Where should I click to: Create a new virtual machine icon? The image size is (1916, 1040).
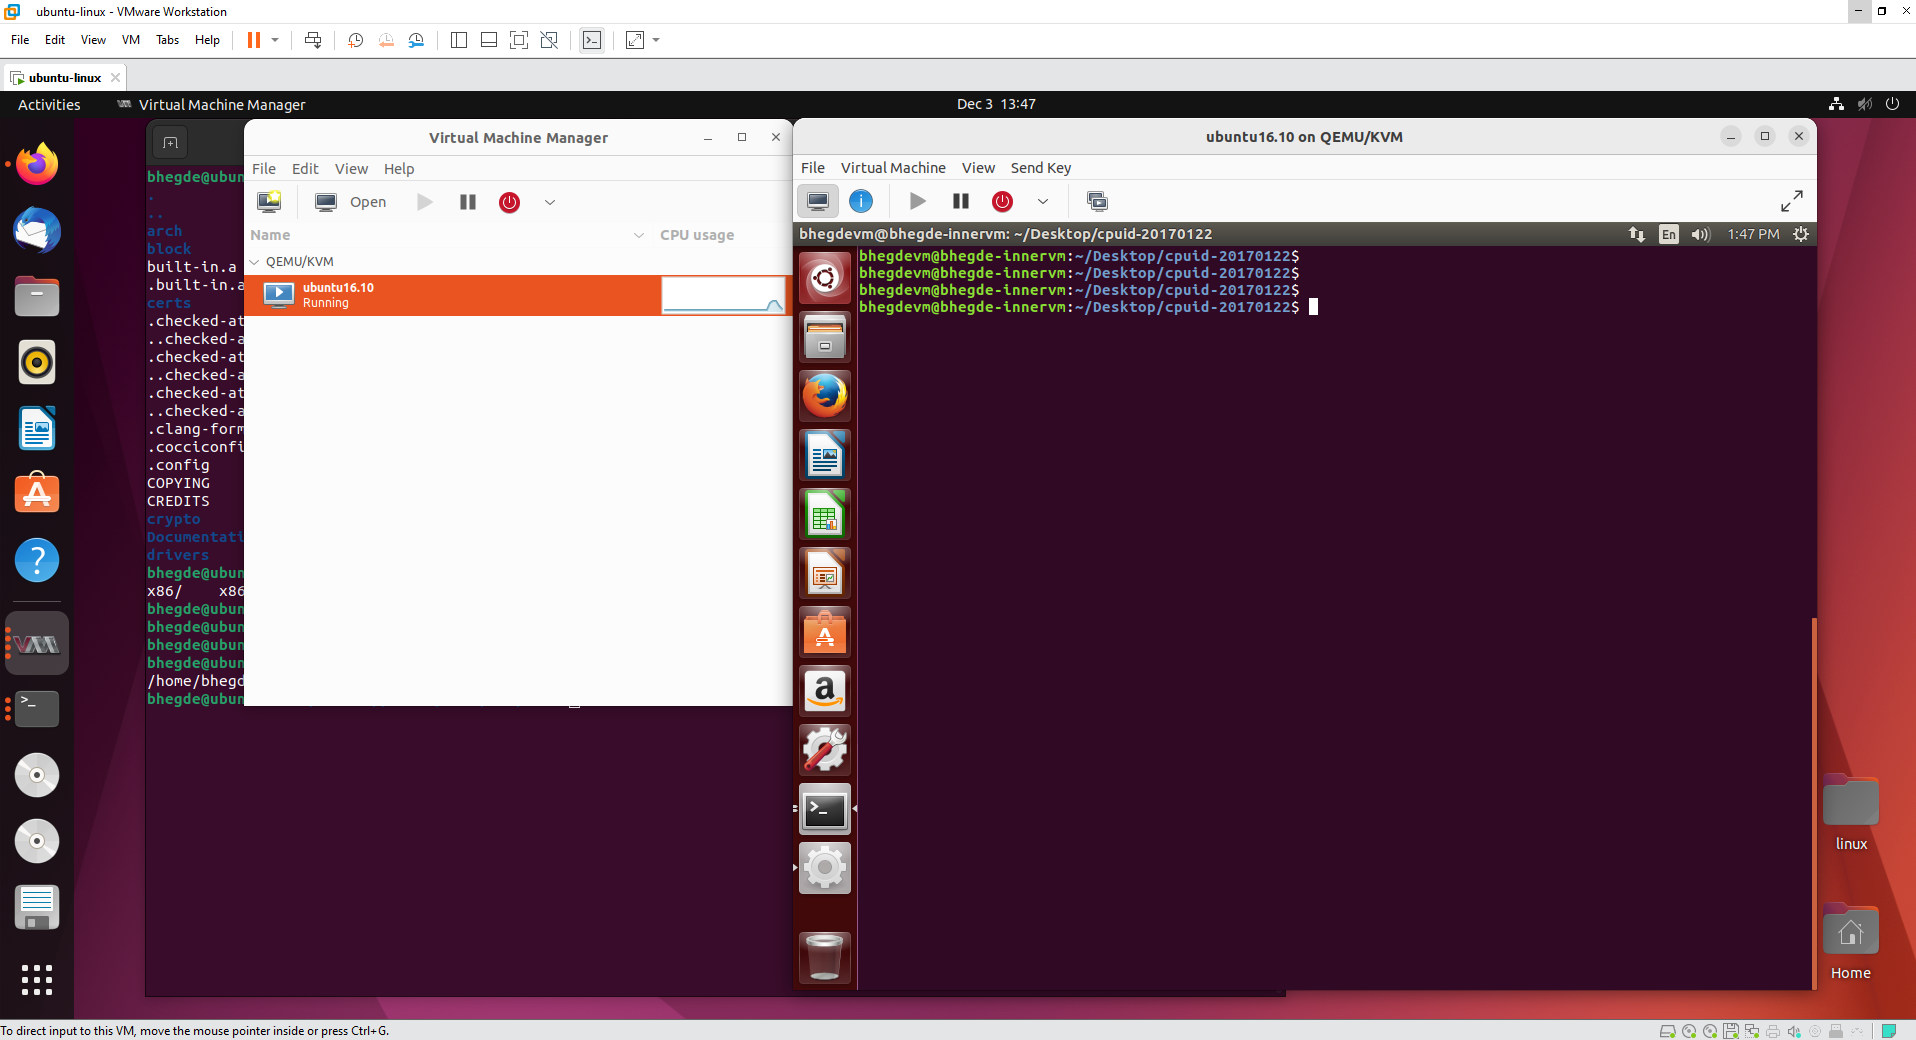pyautogui.click(x=269, y=202)
